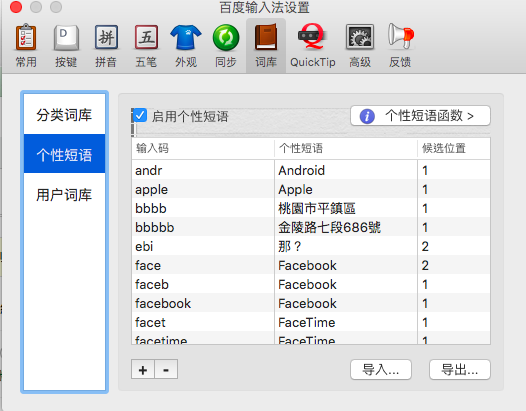Open the 高级 advanced pane
This screenshot has width=526, height=411.
(360, 46)
